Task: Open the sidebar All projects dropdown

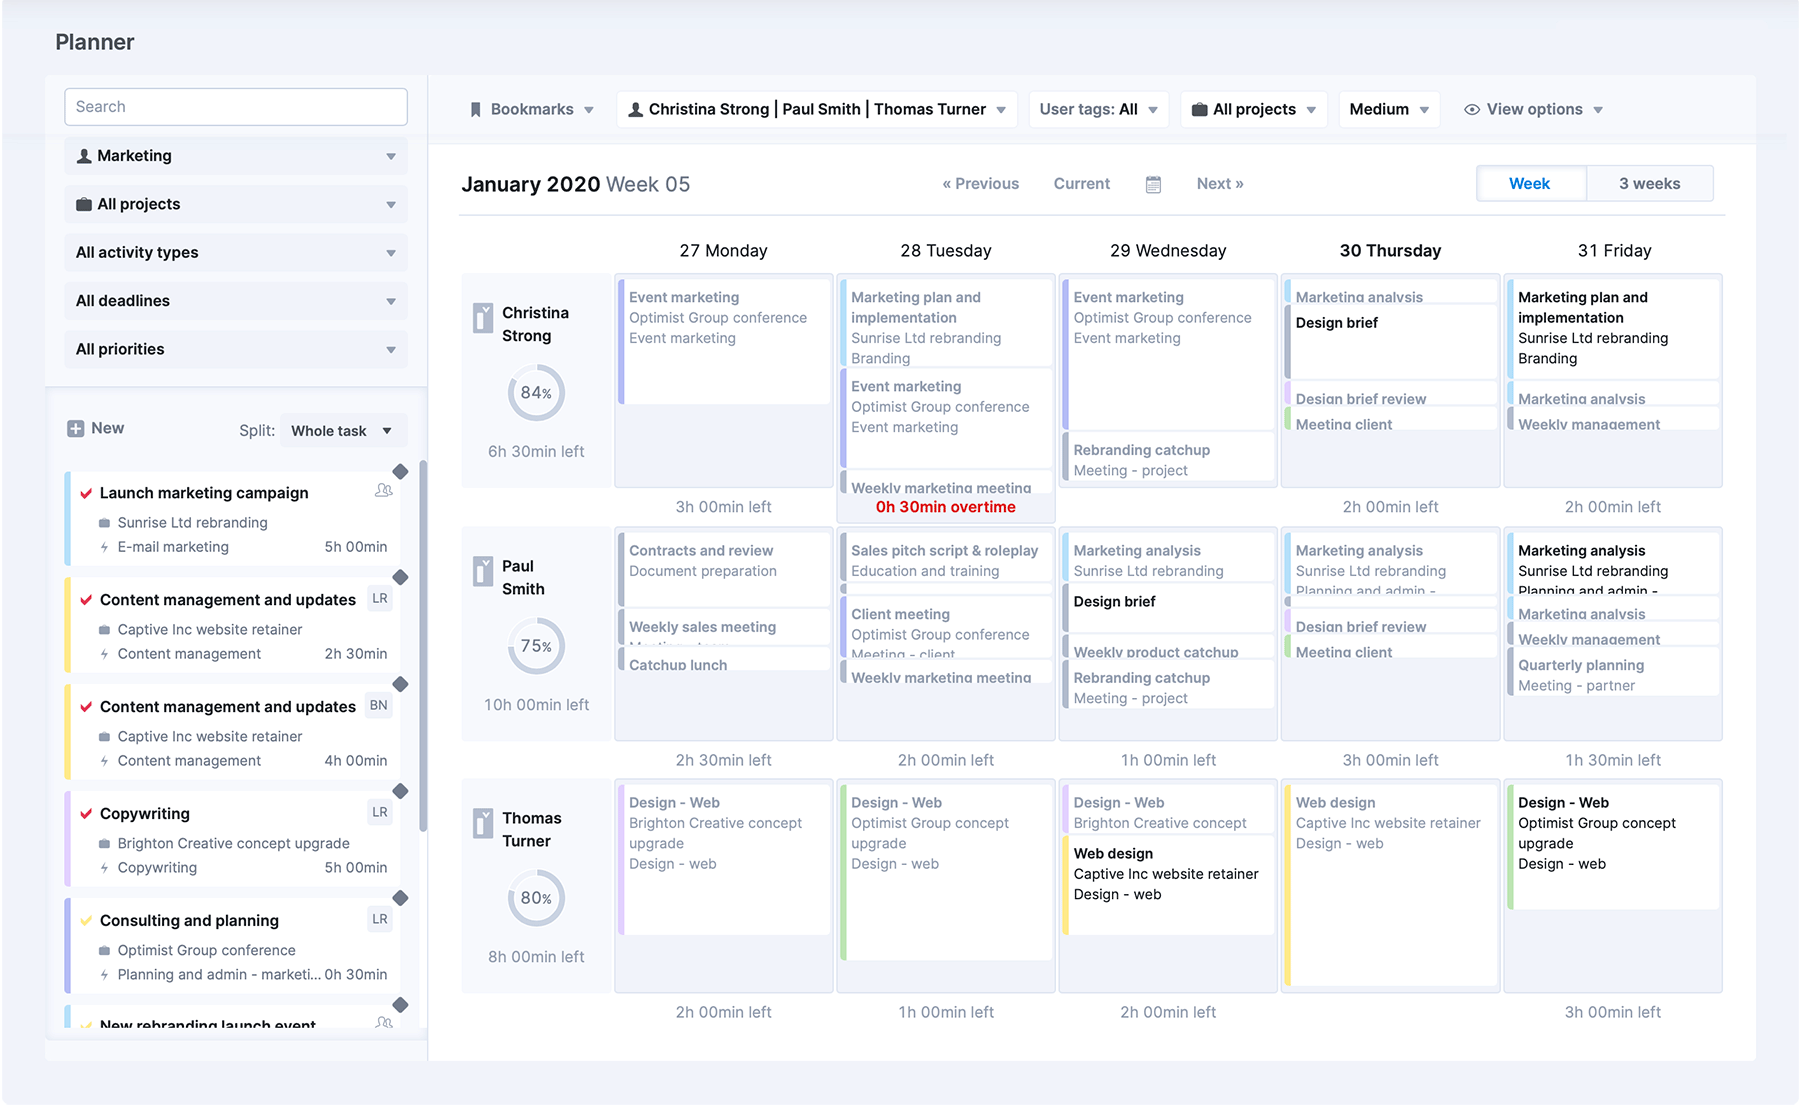Action: (x=236, y=204)
